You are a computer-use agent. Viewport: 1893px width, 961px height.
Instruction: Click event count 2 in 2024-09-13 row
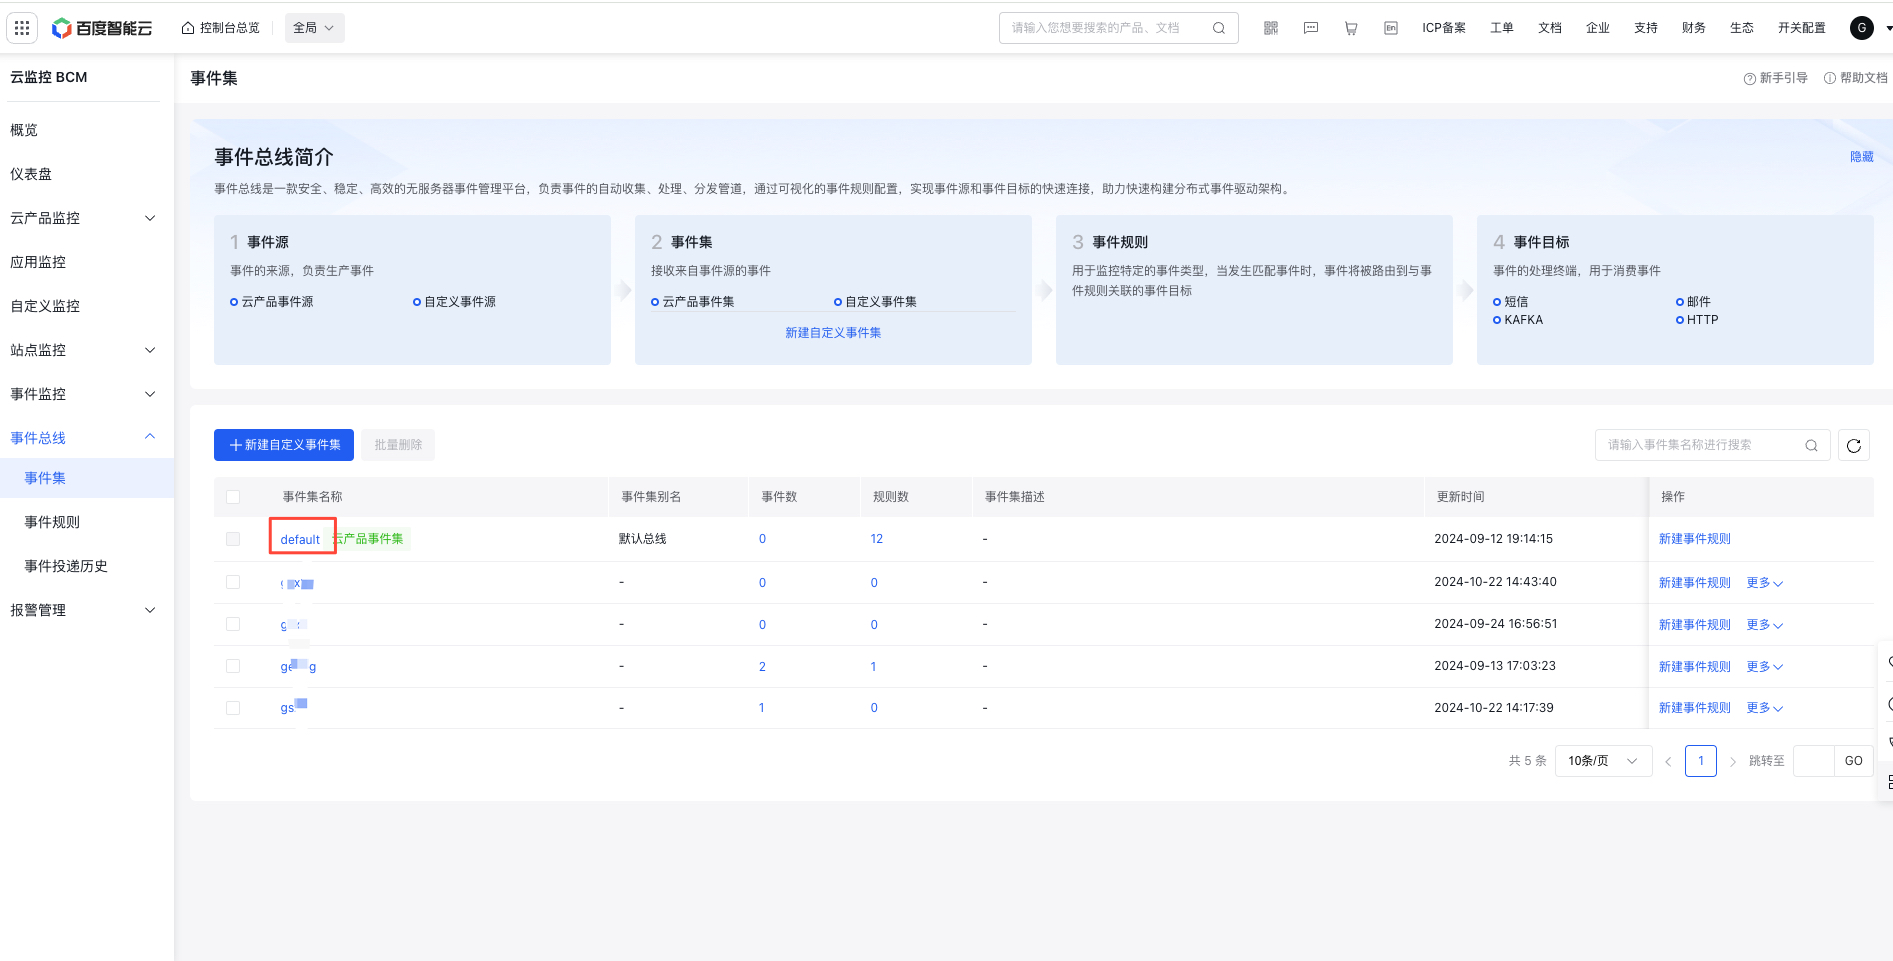(762, 667)
